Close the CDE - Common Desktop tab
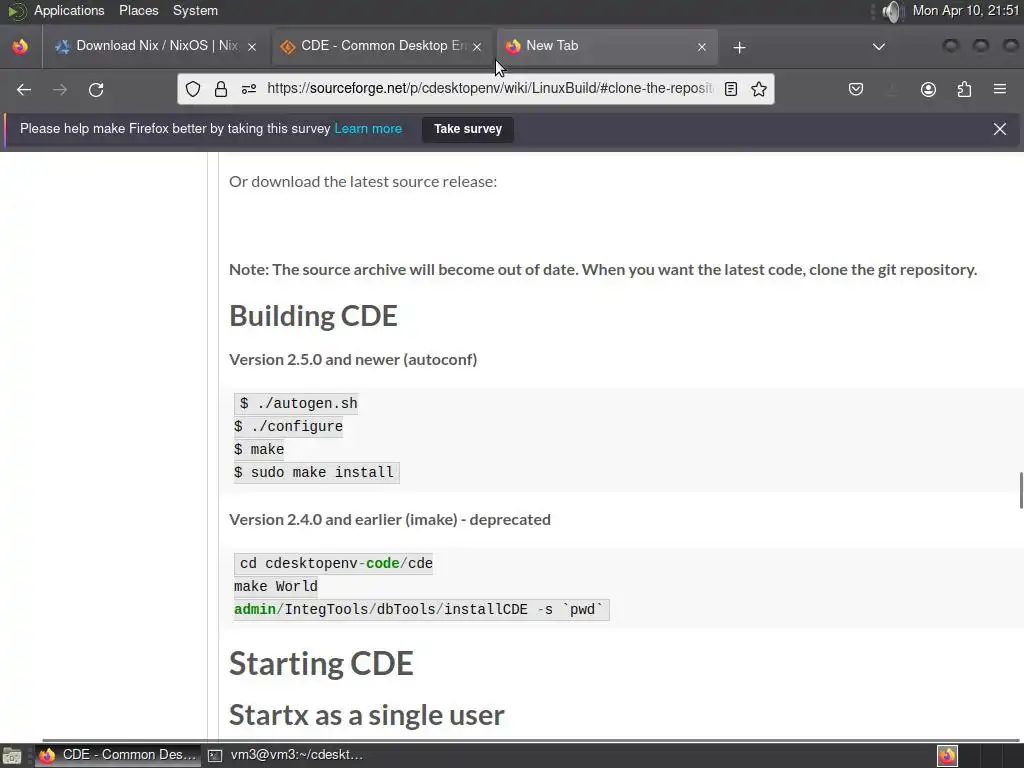Image resolution: width=1024 pixels, height=768 pixels. click(477, 47)
